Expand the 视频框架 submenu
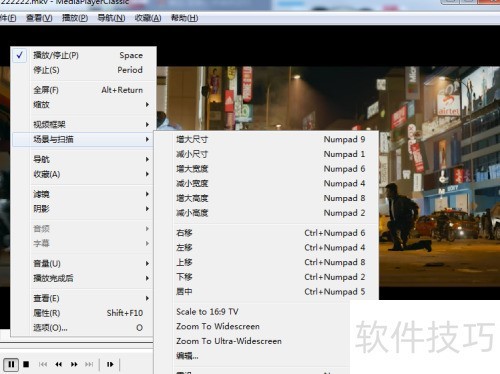The image size is (500, 374). [83, 125]
